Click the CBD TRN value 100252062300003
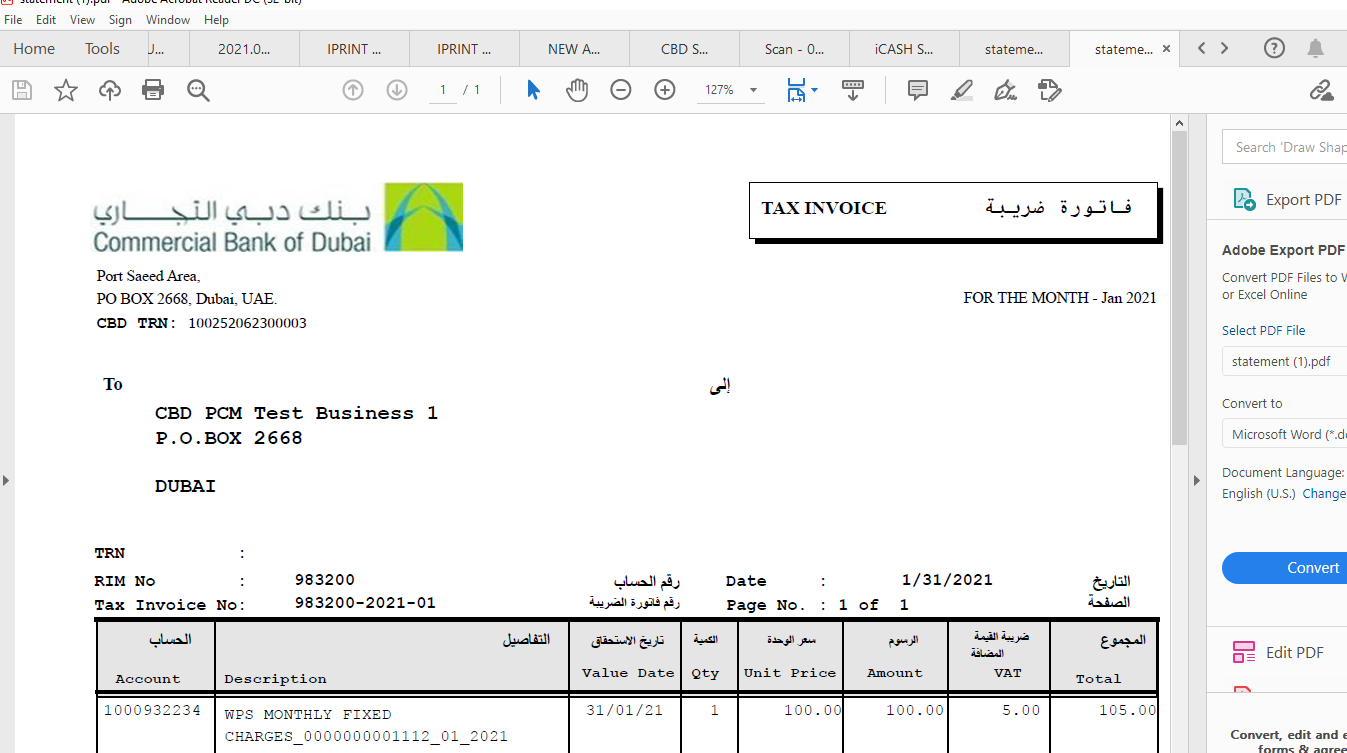This screenshot has height=753, width=1347. click(247, 323)
